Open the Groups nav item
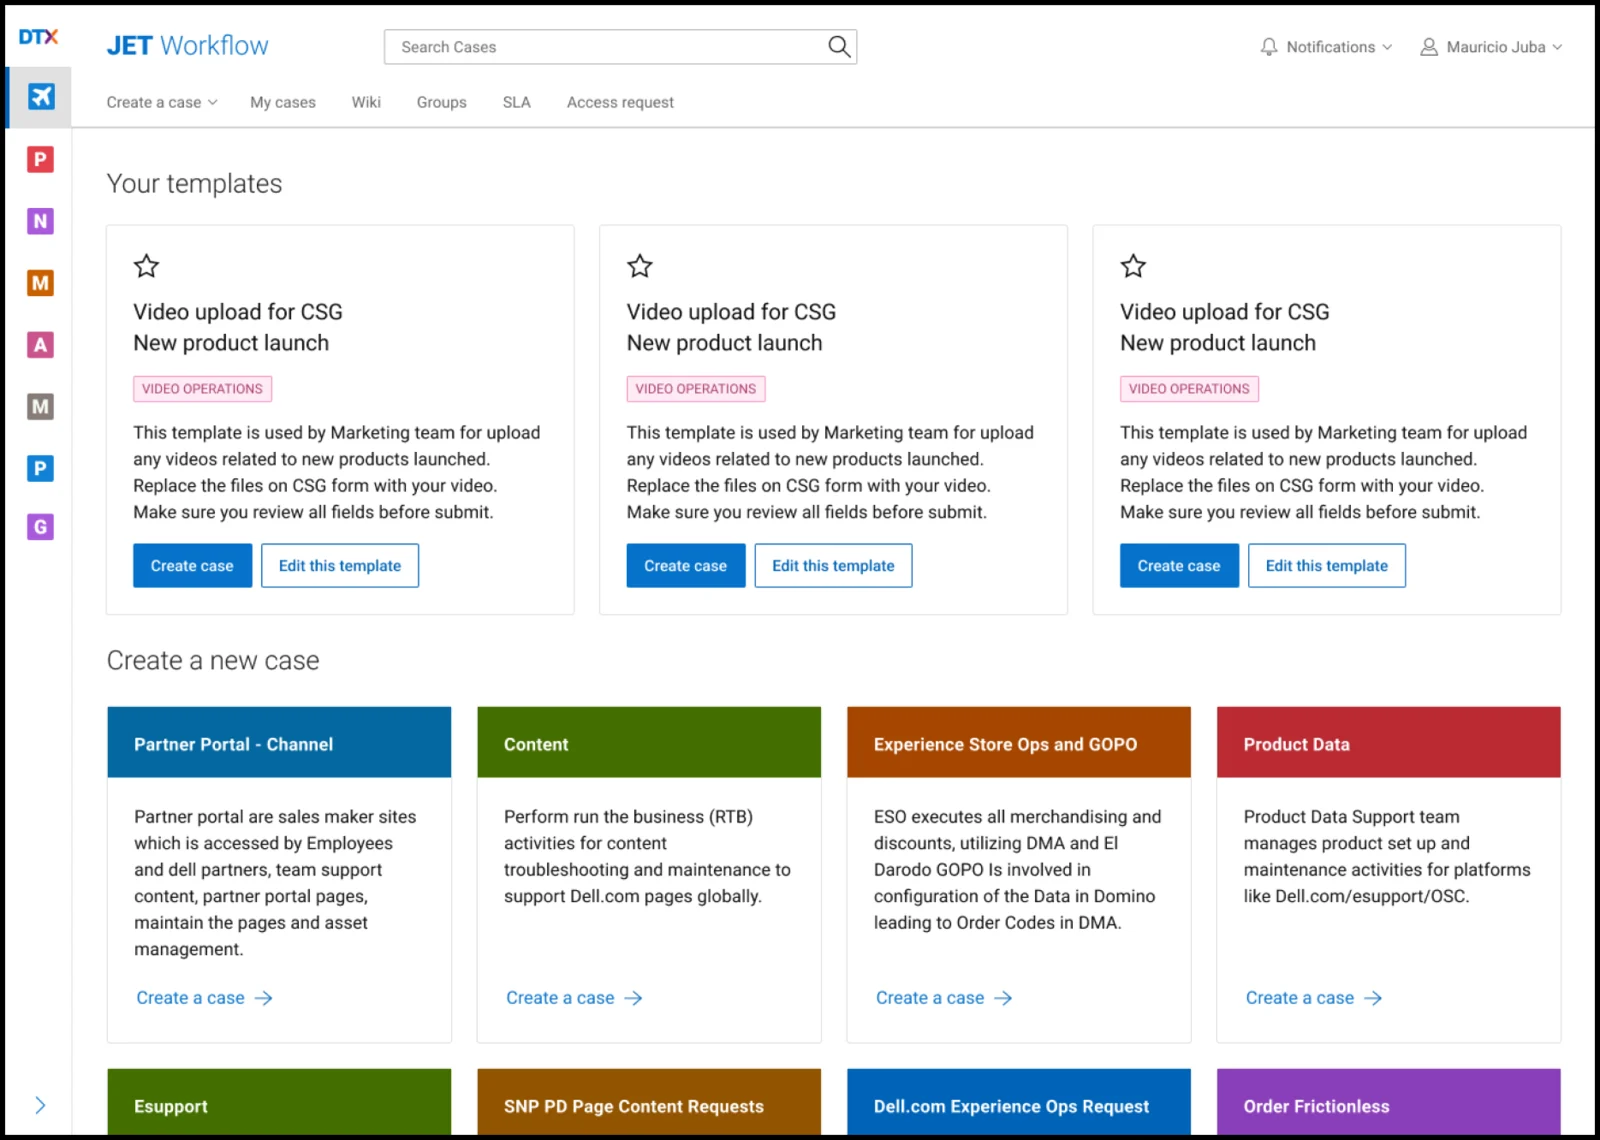Viewport: 1600px width, 1140px height. point(442,102)
